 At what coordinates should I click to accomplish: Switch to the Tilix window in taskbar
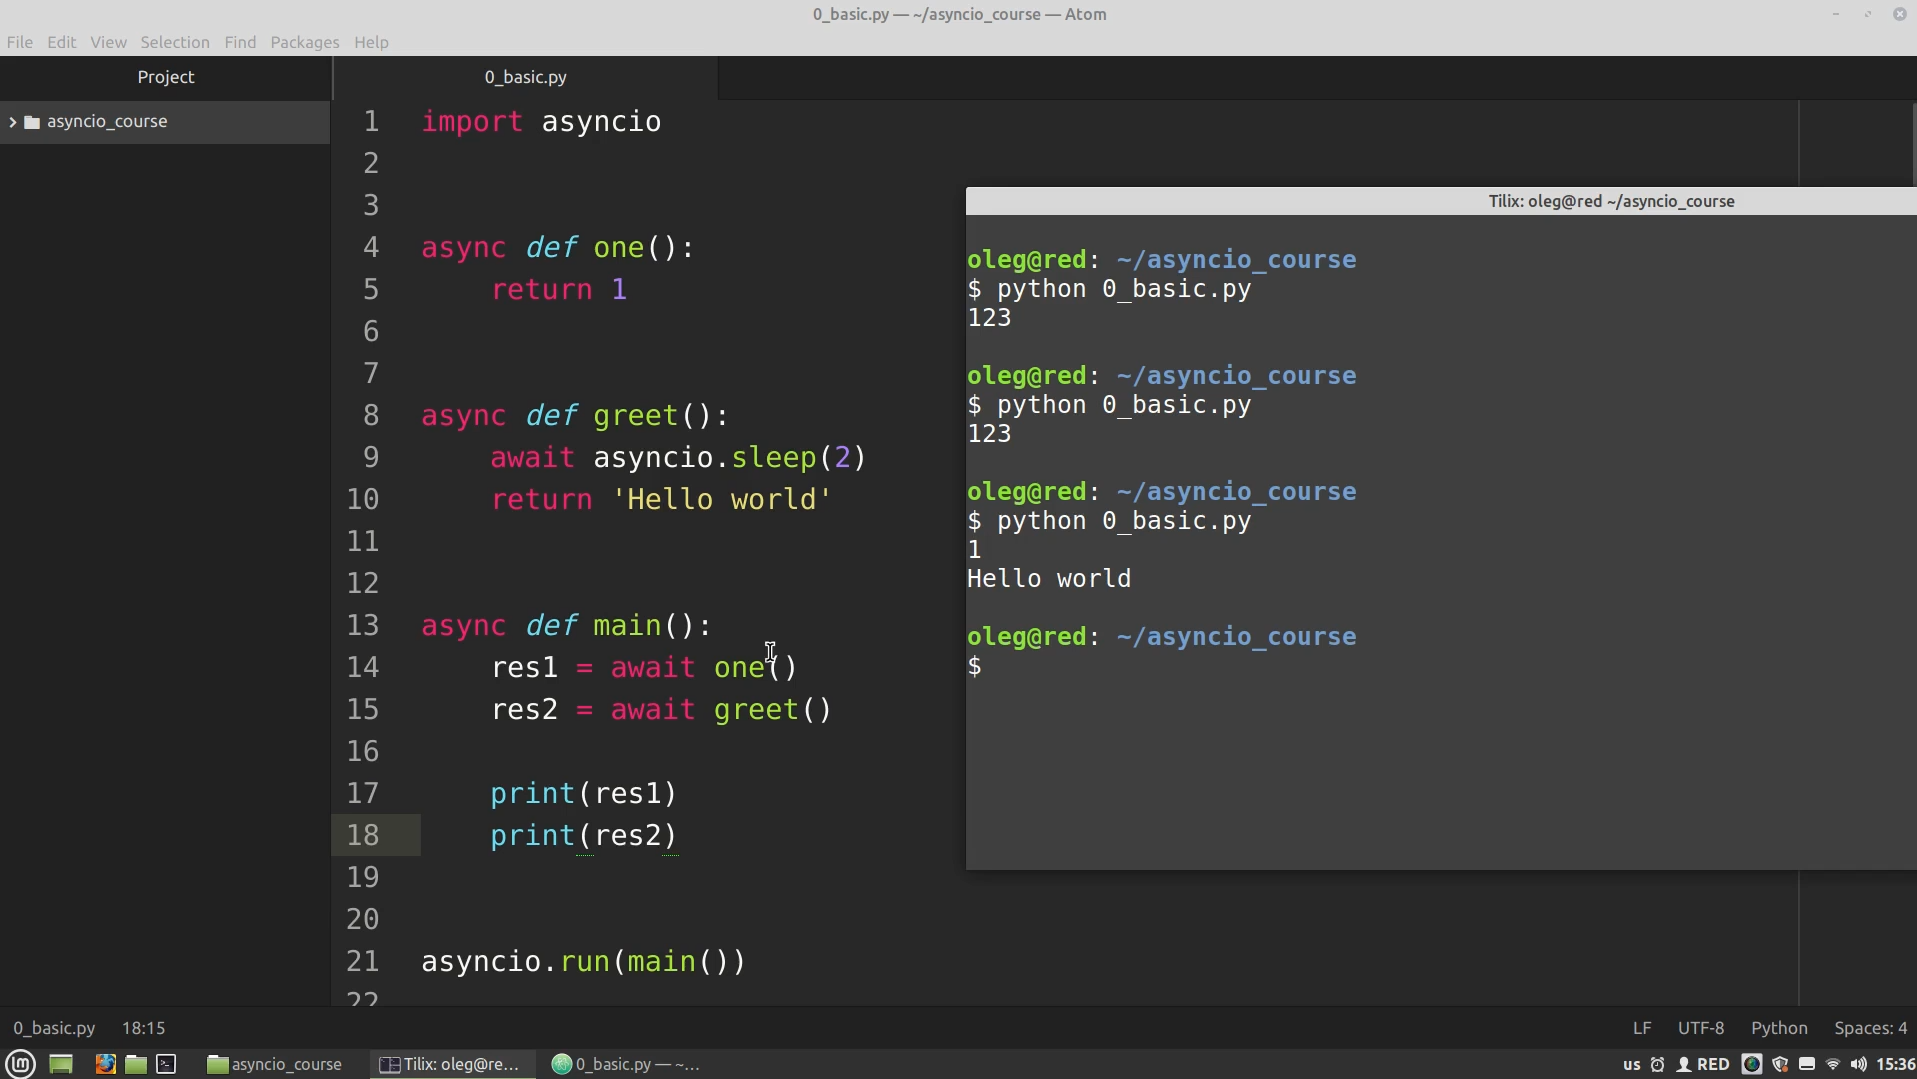tap(451, 1064)
